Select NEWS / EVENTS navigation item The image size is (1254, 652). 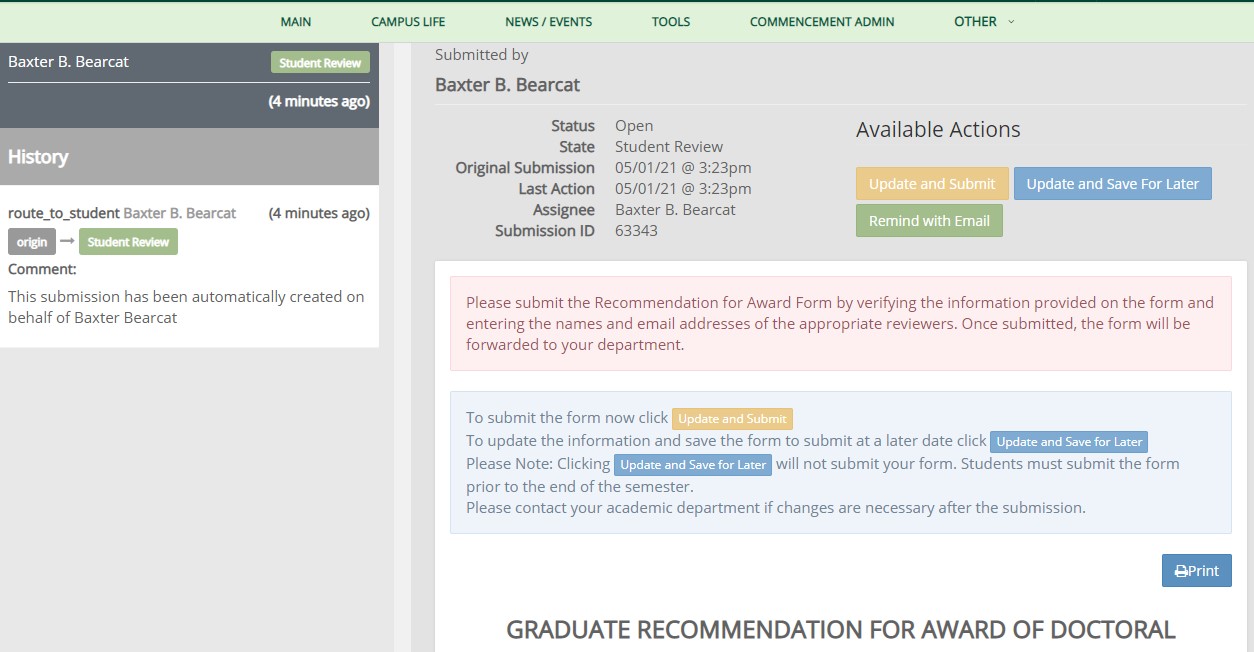(x=548, y=22)
